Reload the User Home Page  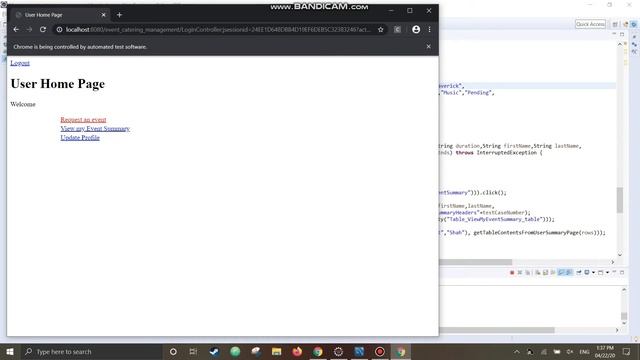click(x=43, y=29)
